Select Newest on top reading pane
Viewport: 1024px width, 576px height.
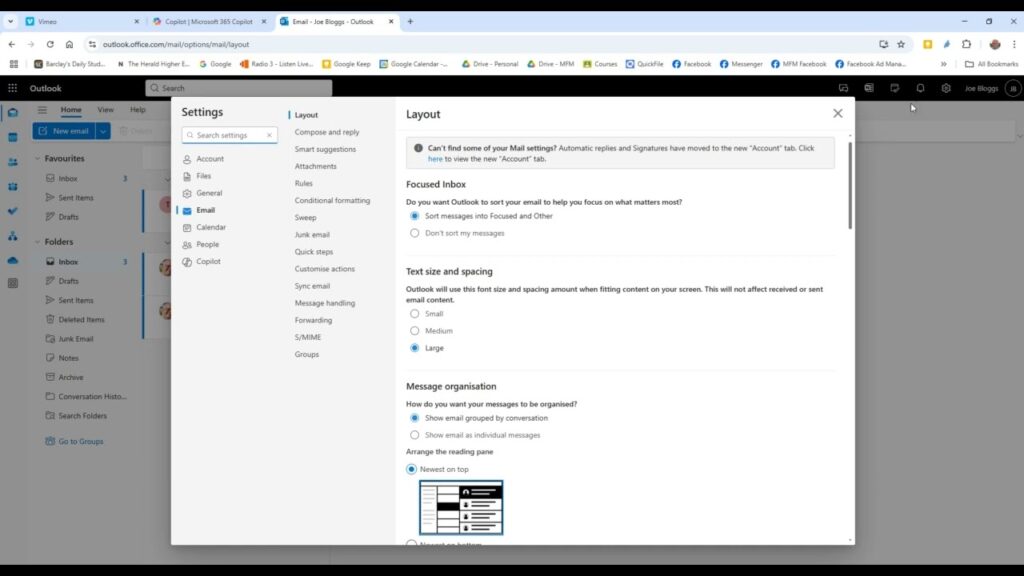(411, 469)
